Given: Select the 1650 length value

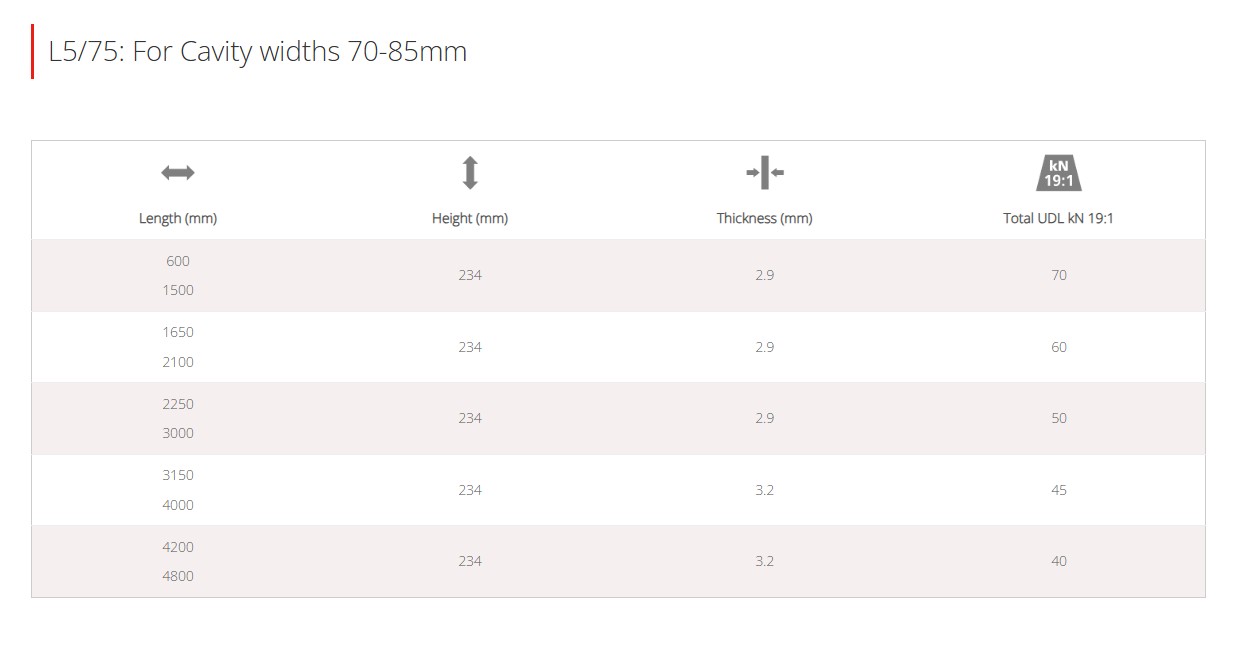Looking at the screenshot, I should [x=178, y=332].
